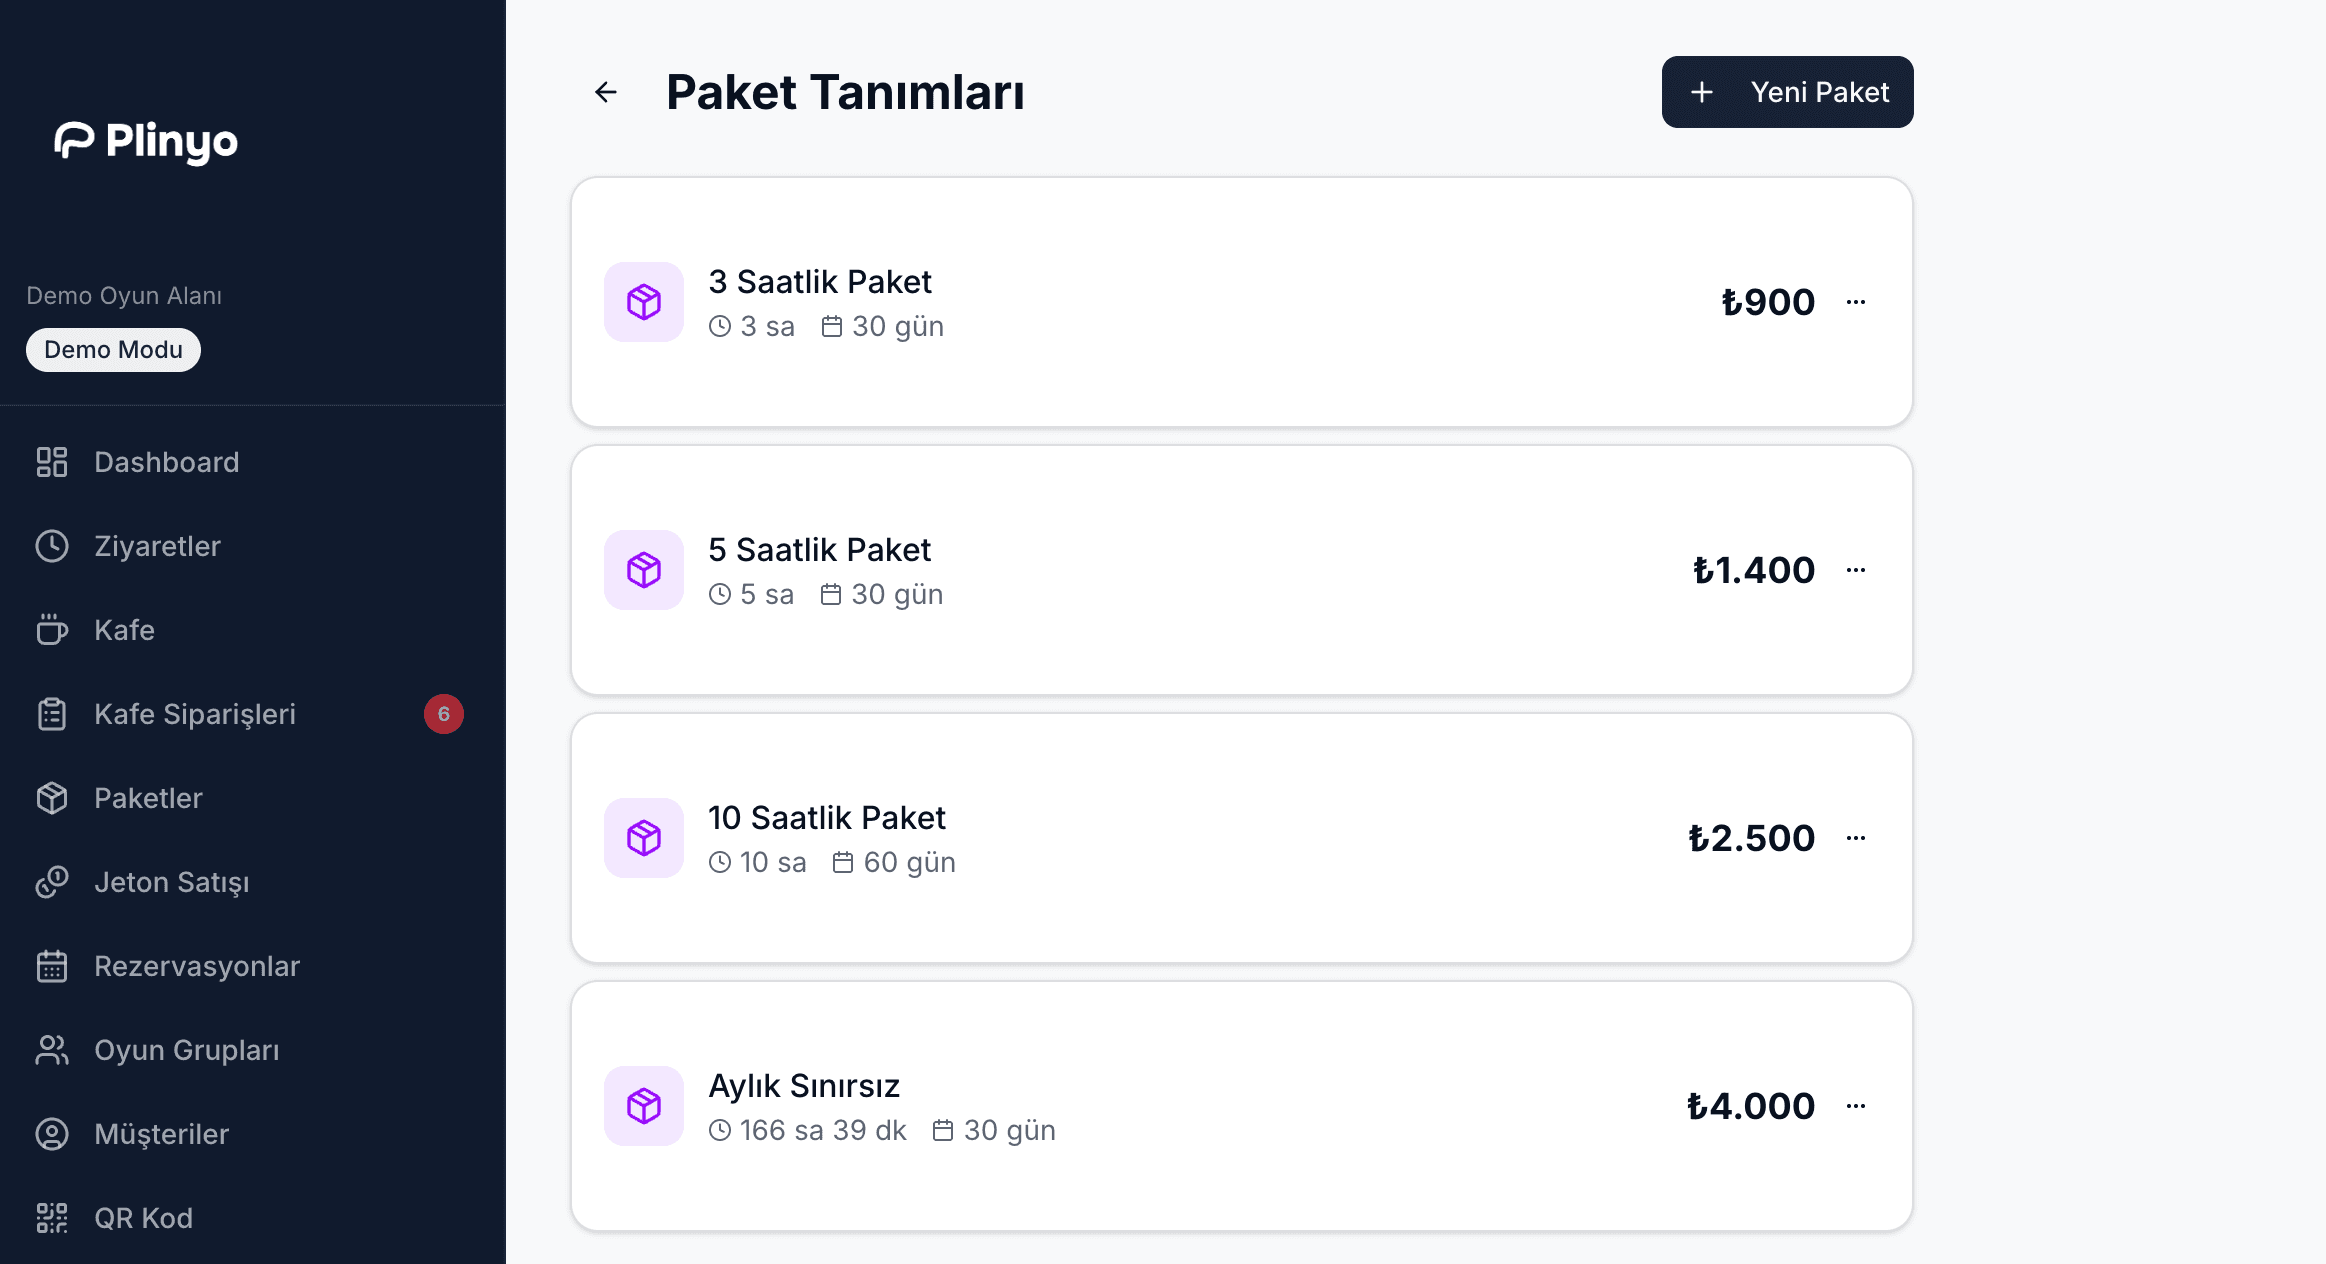The image size is (2326, 1264).
Task: Open the QR Kod icon
Action: pyautogui.click(x=51, y=1217)
